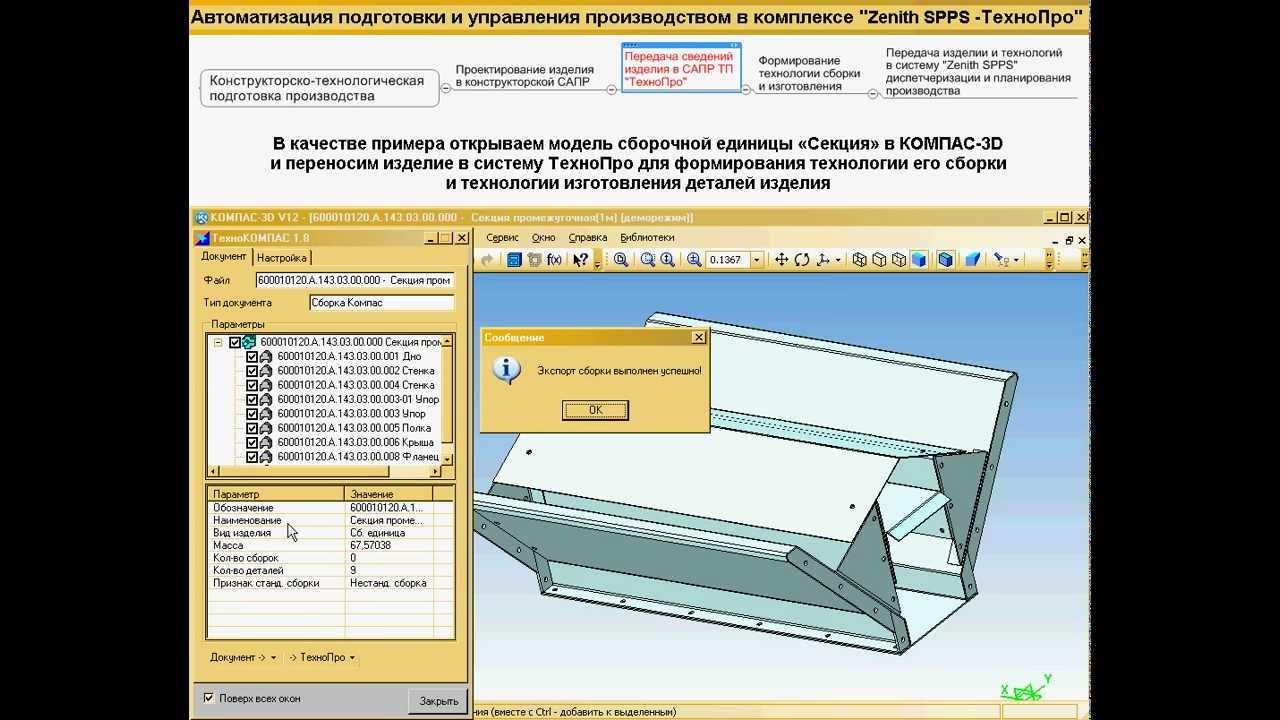Click the part icon next to 008 Фланец

[266, 457]
